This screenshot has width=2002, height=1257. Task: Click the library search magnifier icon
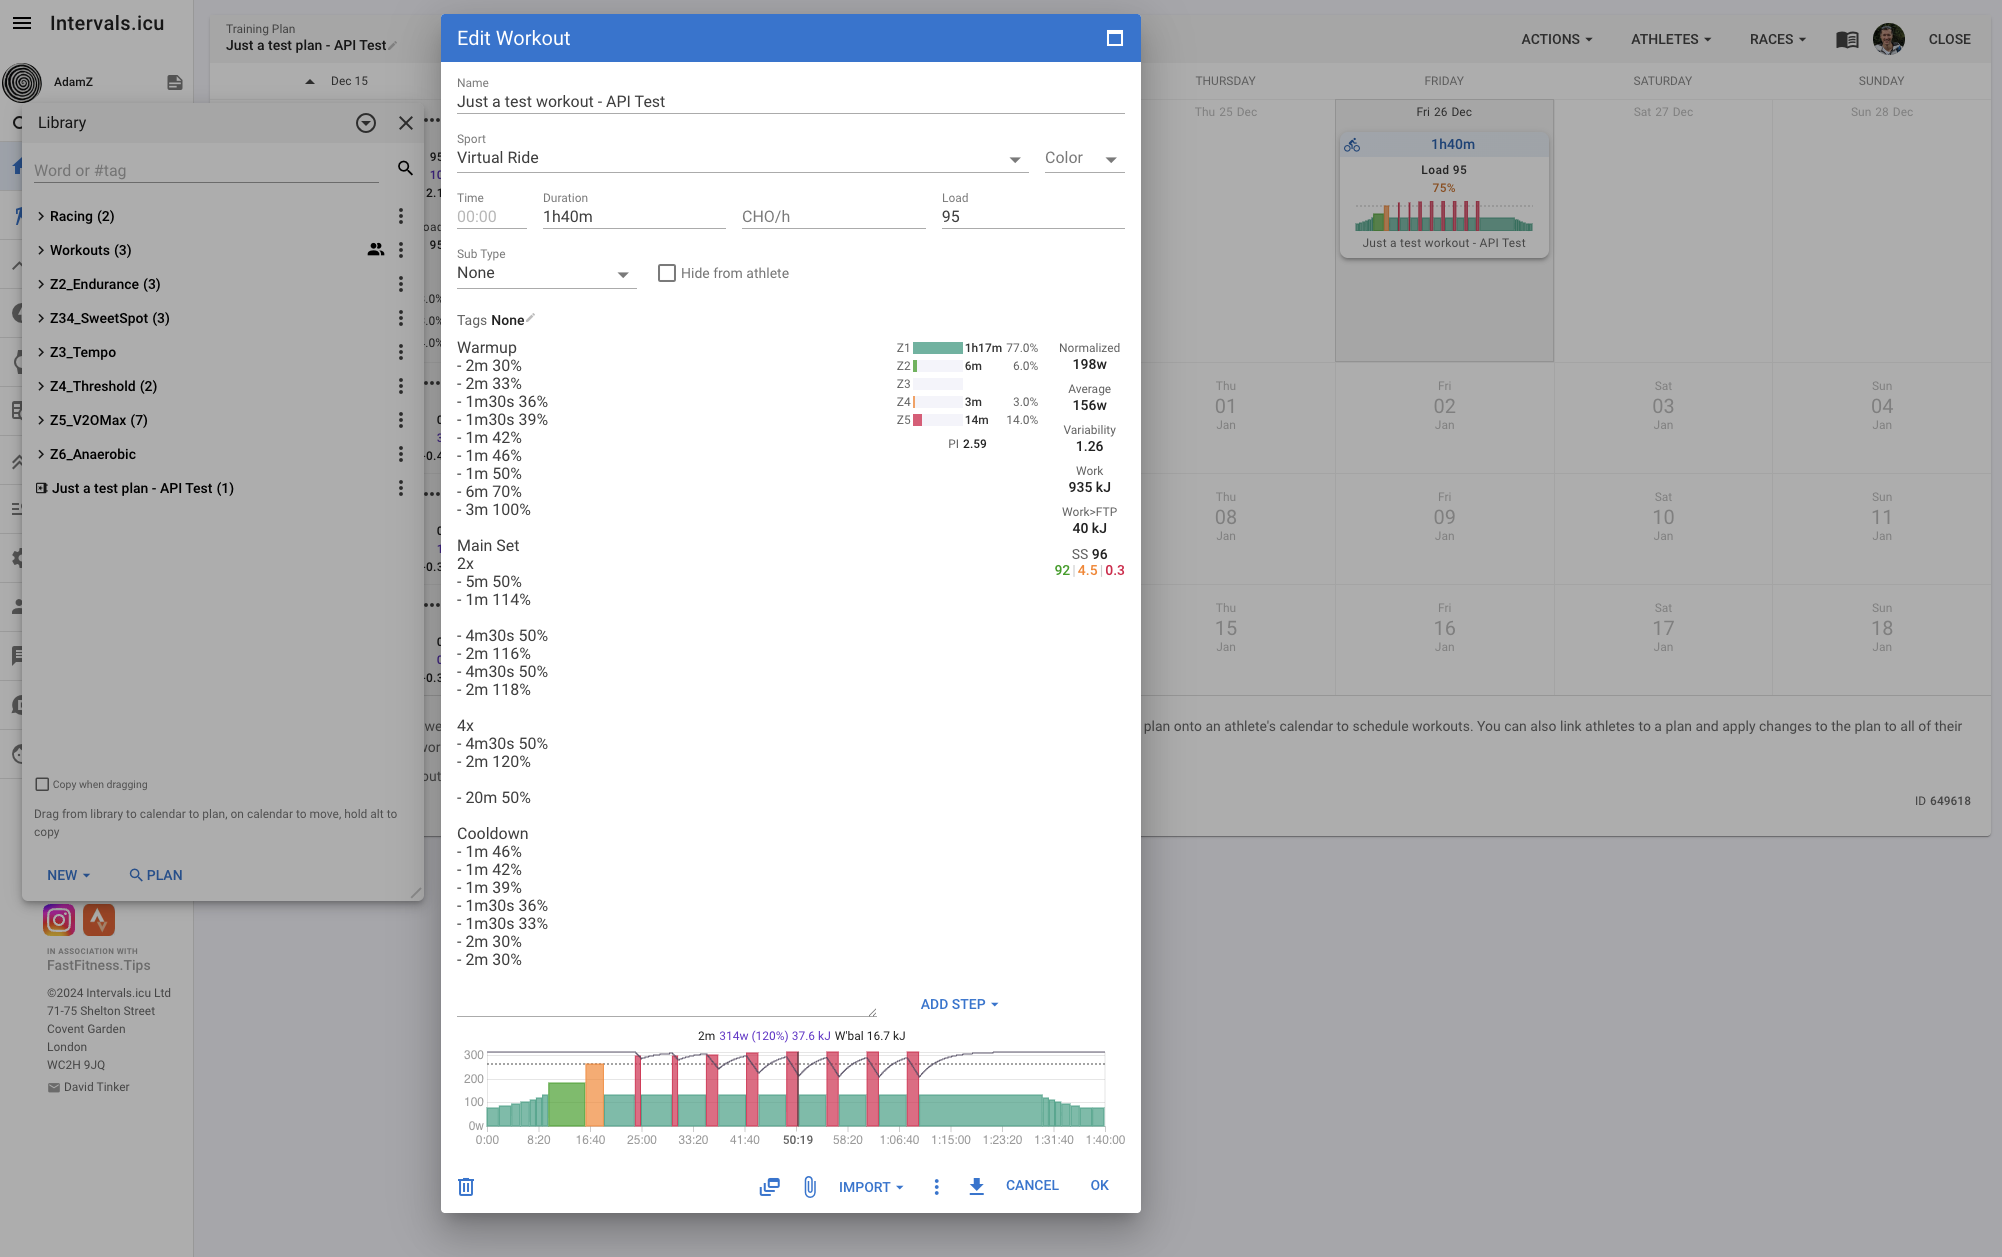point(405,168)
